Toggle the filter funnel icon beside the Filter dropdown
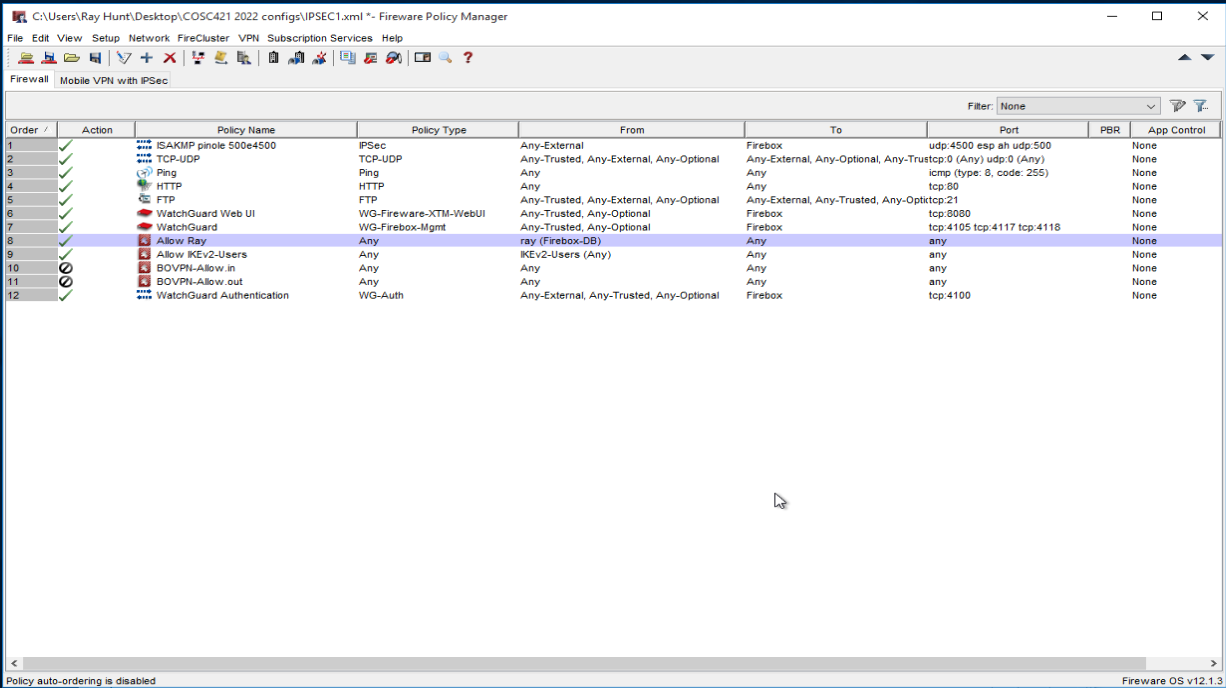Image resolution: width=1226 pixels, height=688 pixels. coord(1199,105)
